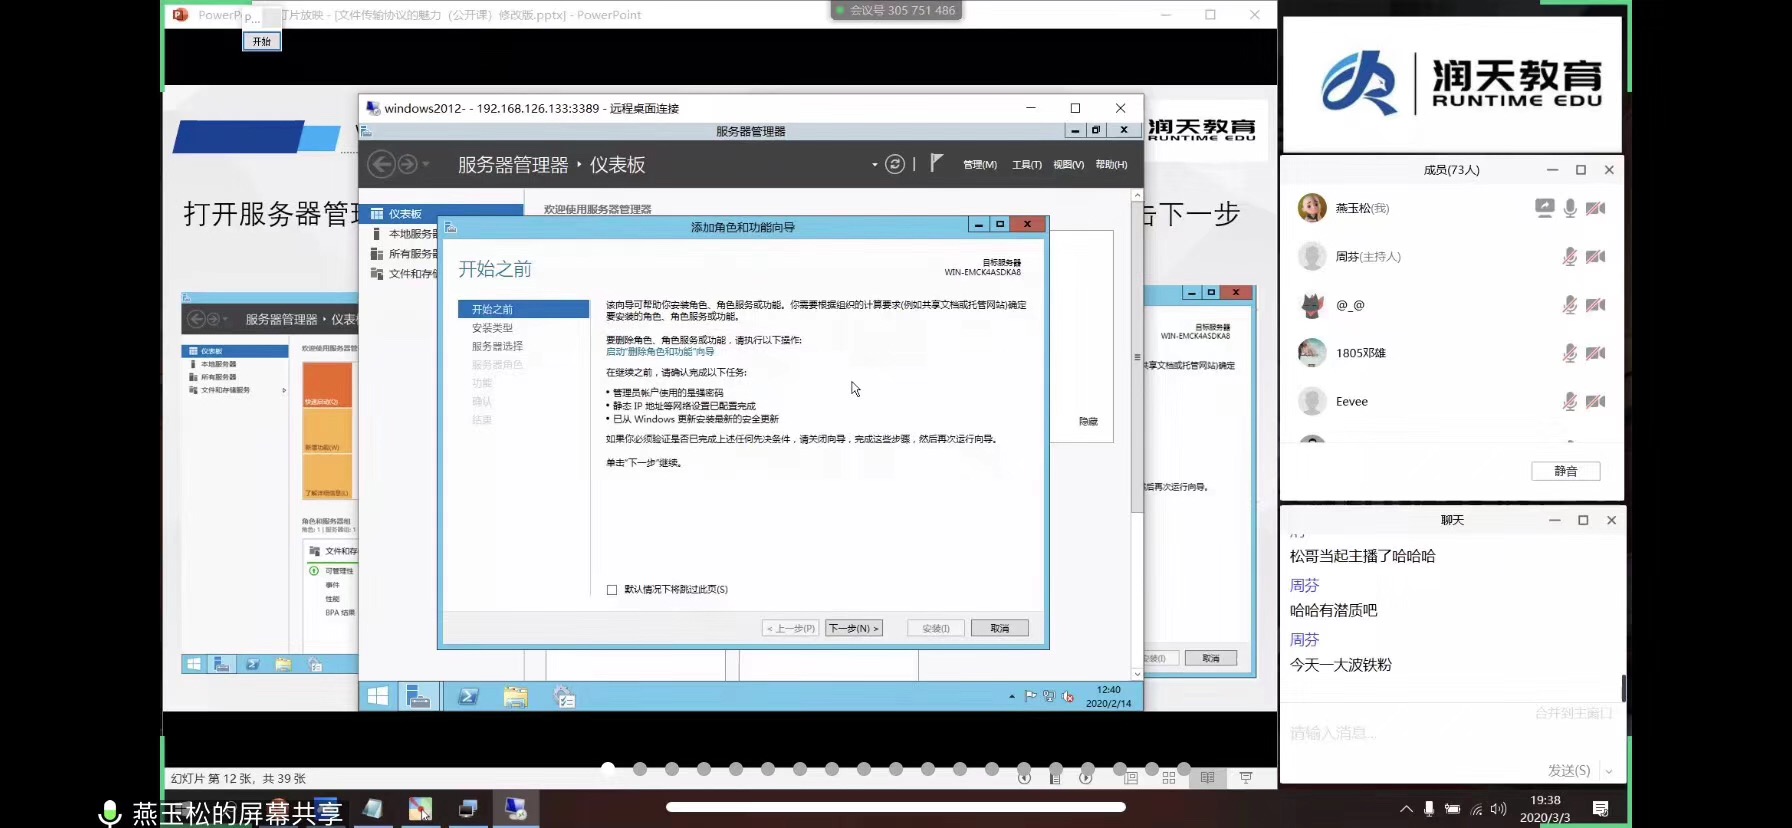Expand the dropdown arrow beside 发送(S)

click(x=1609, y=771)
